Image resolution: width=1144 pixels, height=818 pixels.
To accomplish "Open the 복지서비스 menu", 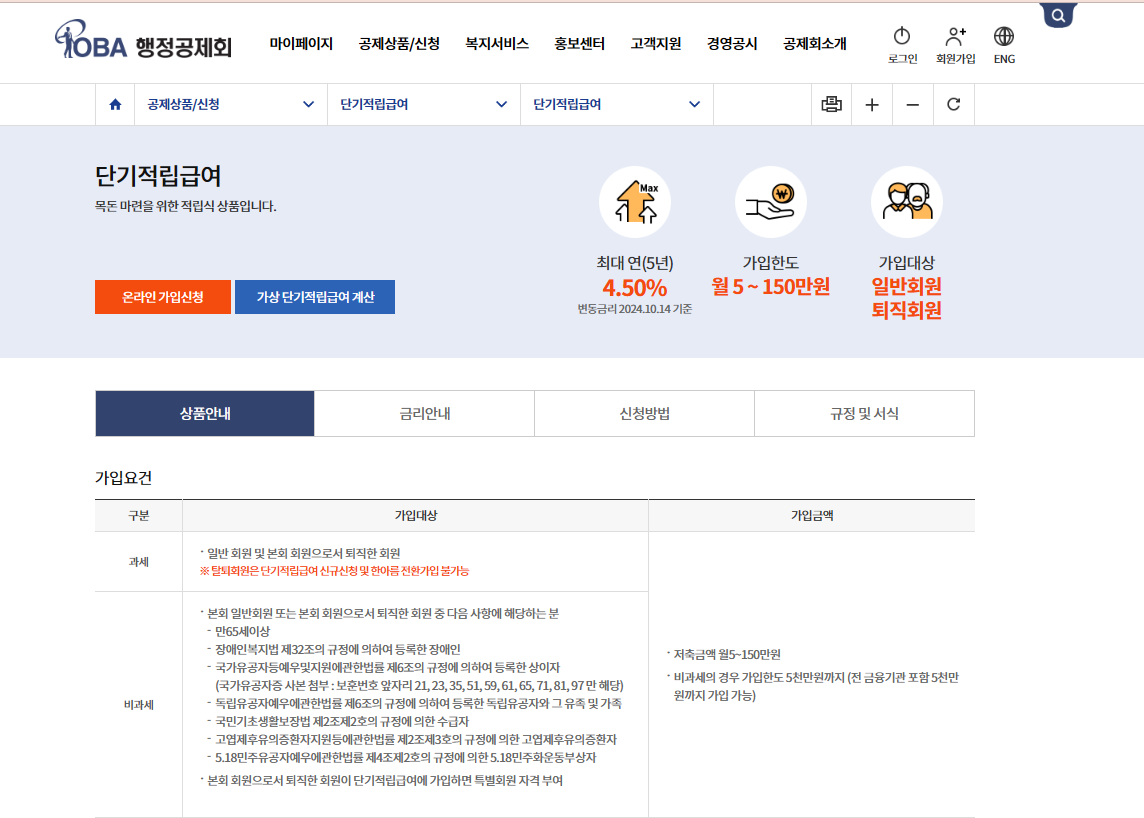I will pyautogui.click(x=497, y=44).
